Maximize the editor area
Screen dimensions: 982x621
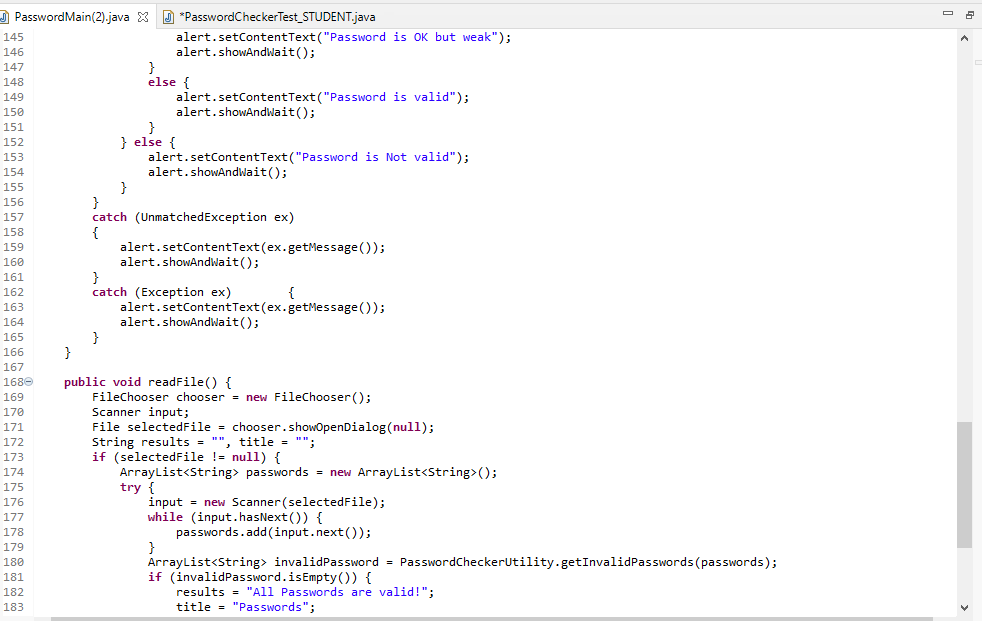coord(969,14)
